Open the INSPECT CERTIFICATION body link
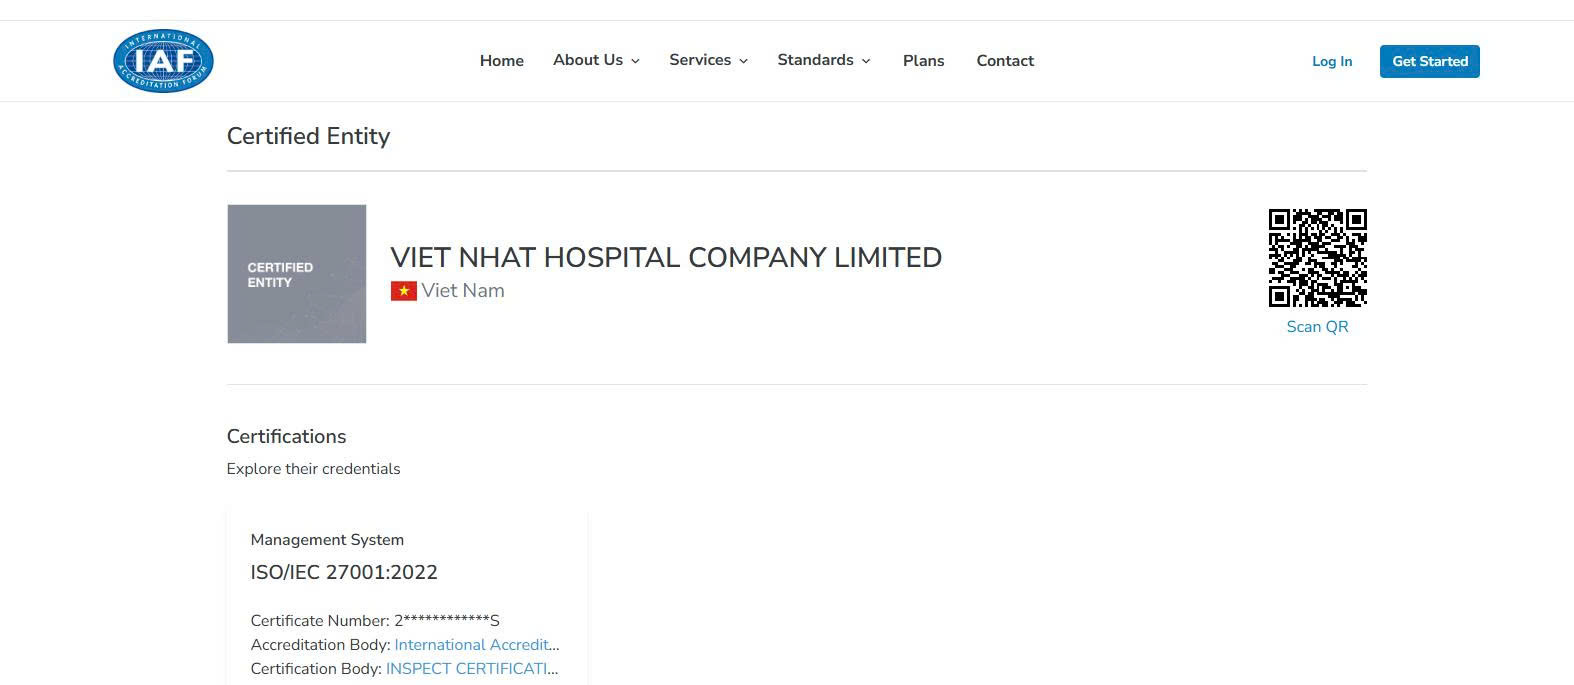 click(471, 669)
